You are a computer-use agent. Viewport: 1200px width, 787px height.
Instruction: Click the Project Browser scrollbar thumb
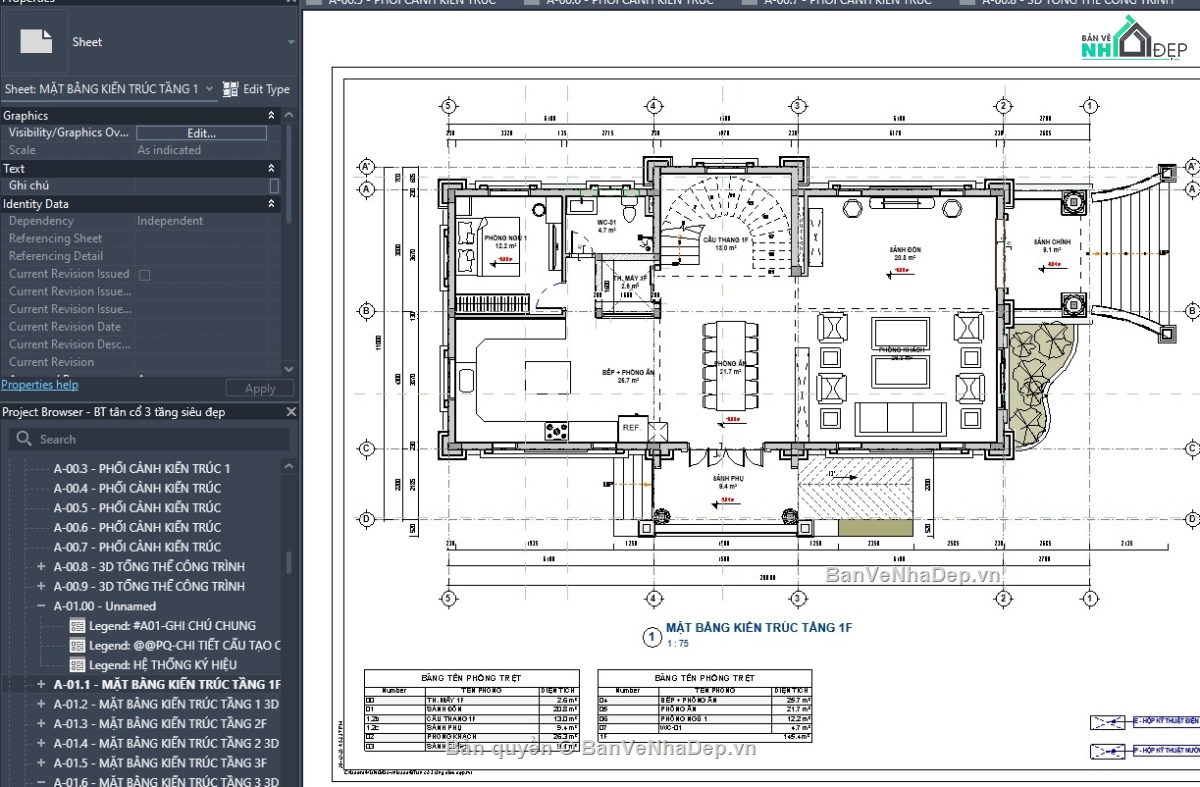click(x=291, y=563)
